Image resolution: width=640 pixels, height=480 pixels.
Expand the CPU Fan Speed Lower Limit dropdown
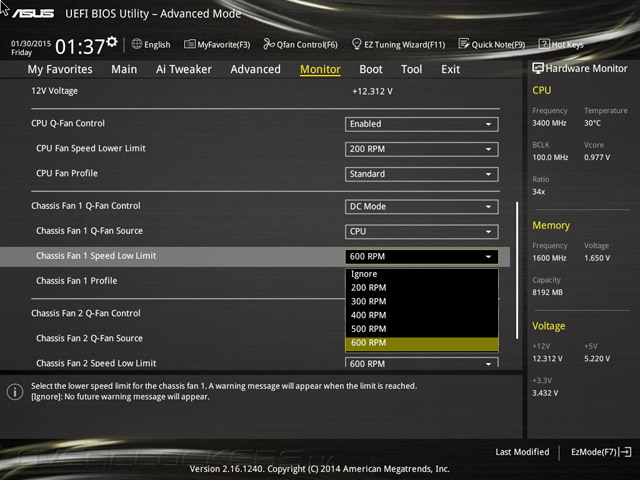422,149
